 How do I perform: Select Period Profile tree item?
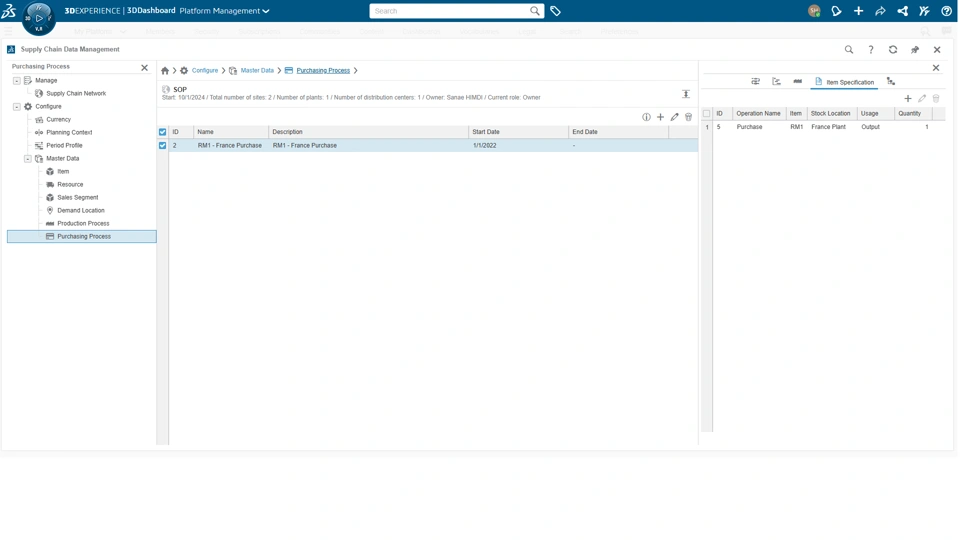click(64, 146)
